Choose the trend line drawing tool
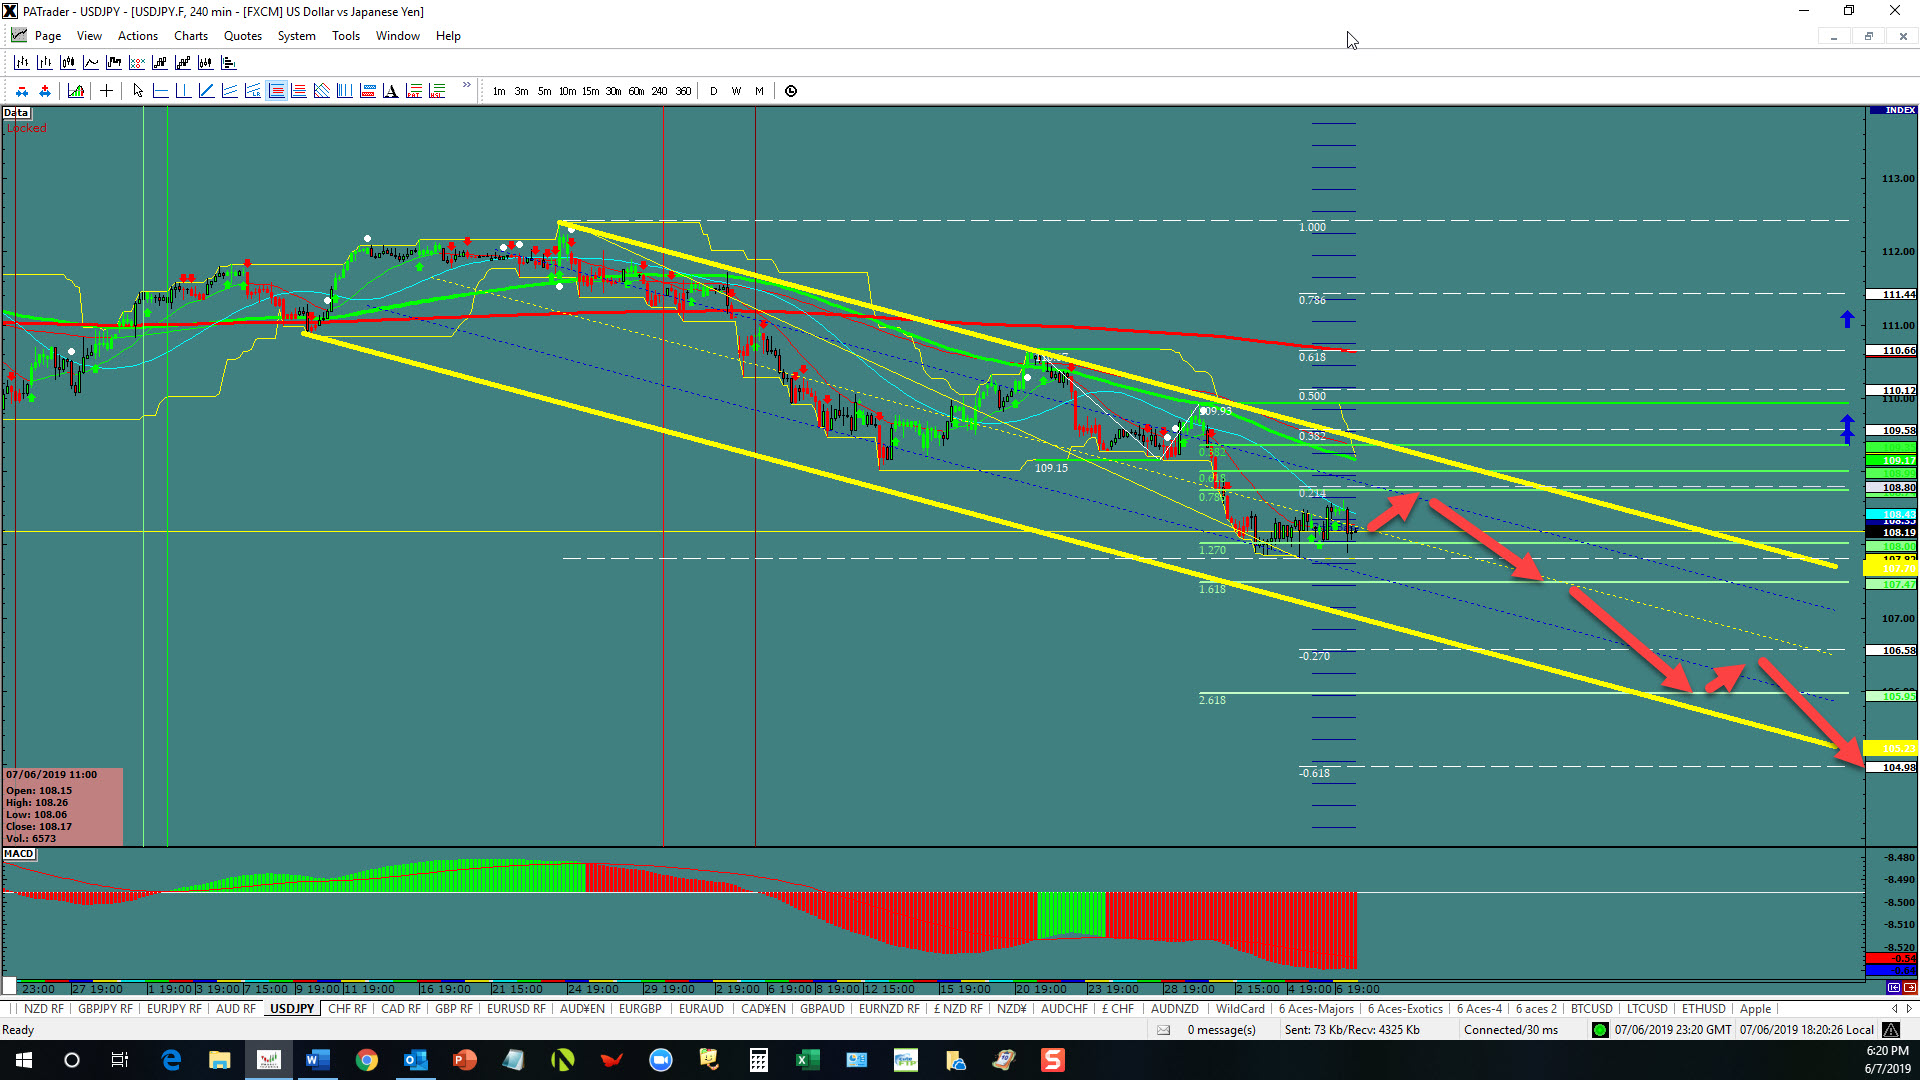This screenshot has width=1920, height=1080. point(206,91)
